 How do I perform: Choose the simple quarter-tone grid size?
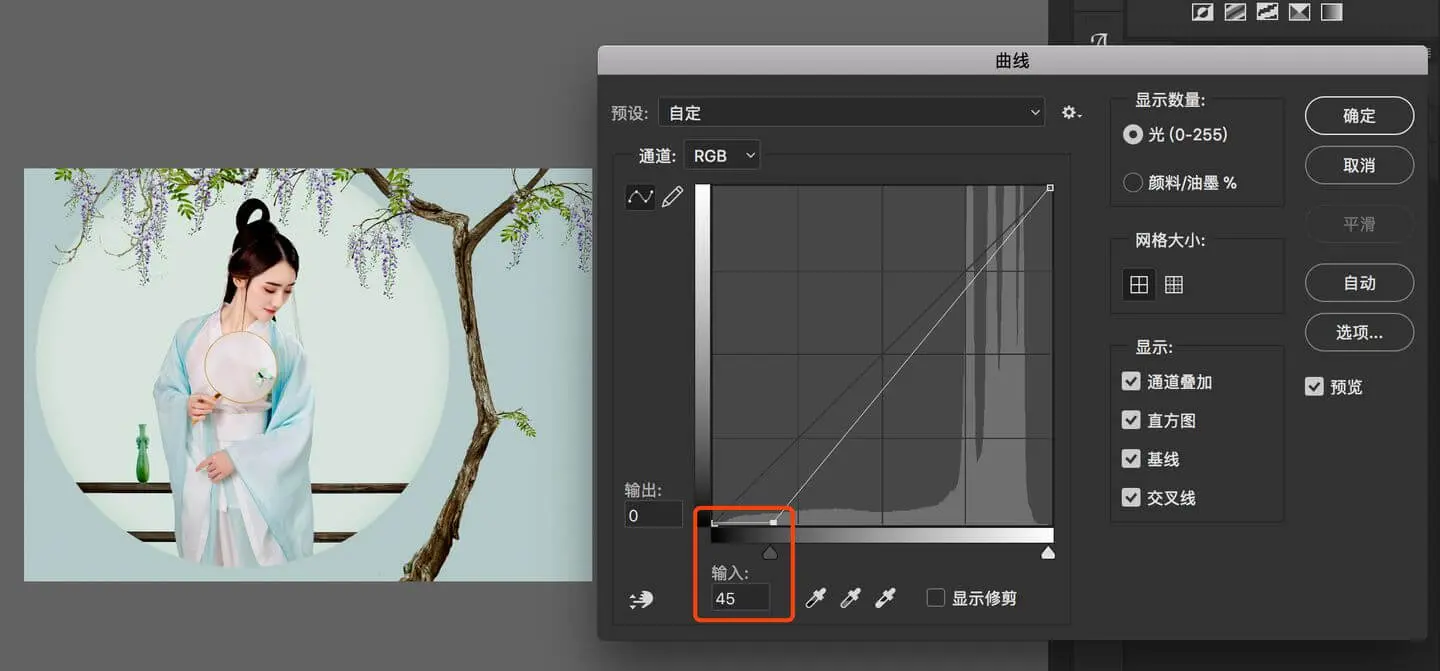1139,285
